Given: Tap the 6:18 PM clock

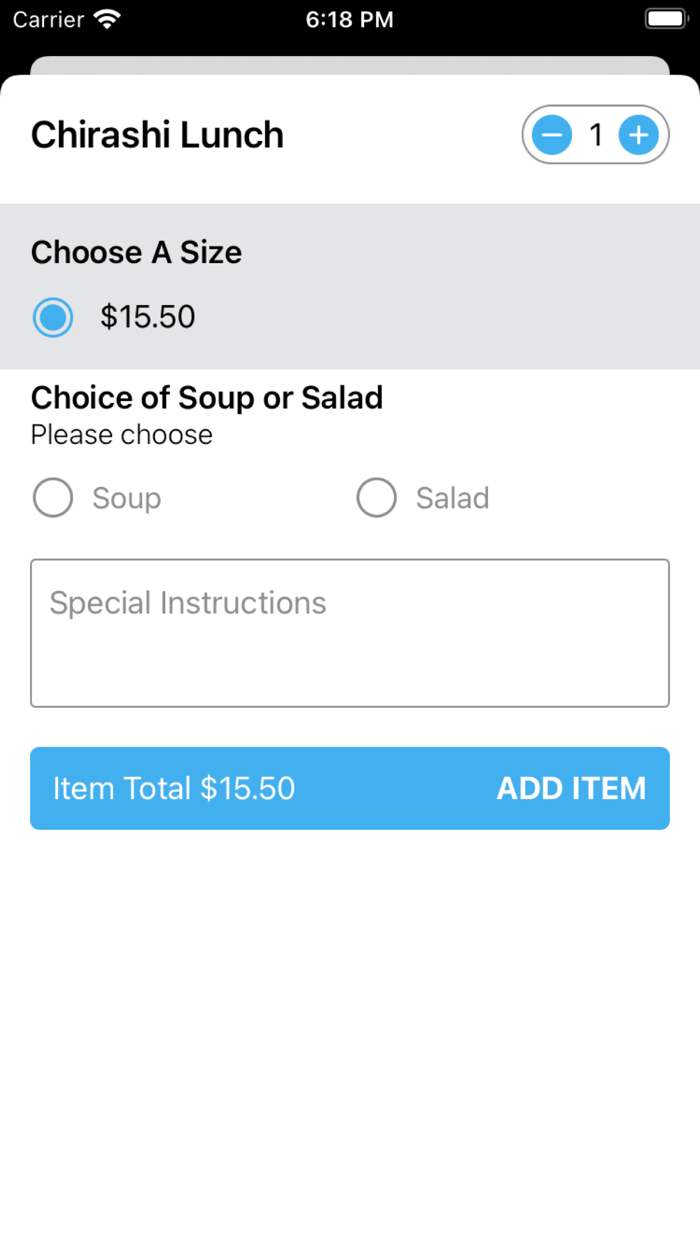Looking at the screenshot, I should [349, 19].
